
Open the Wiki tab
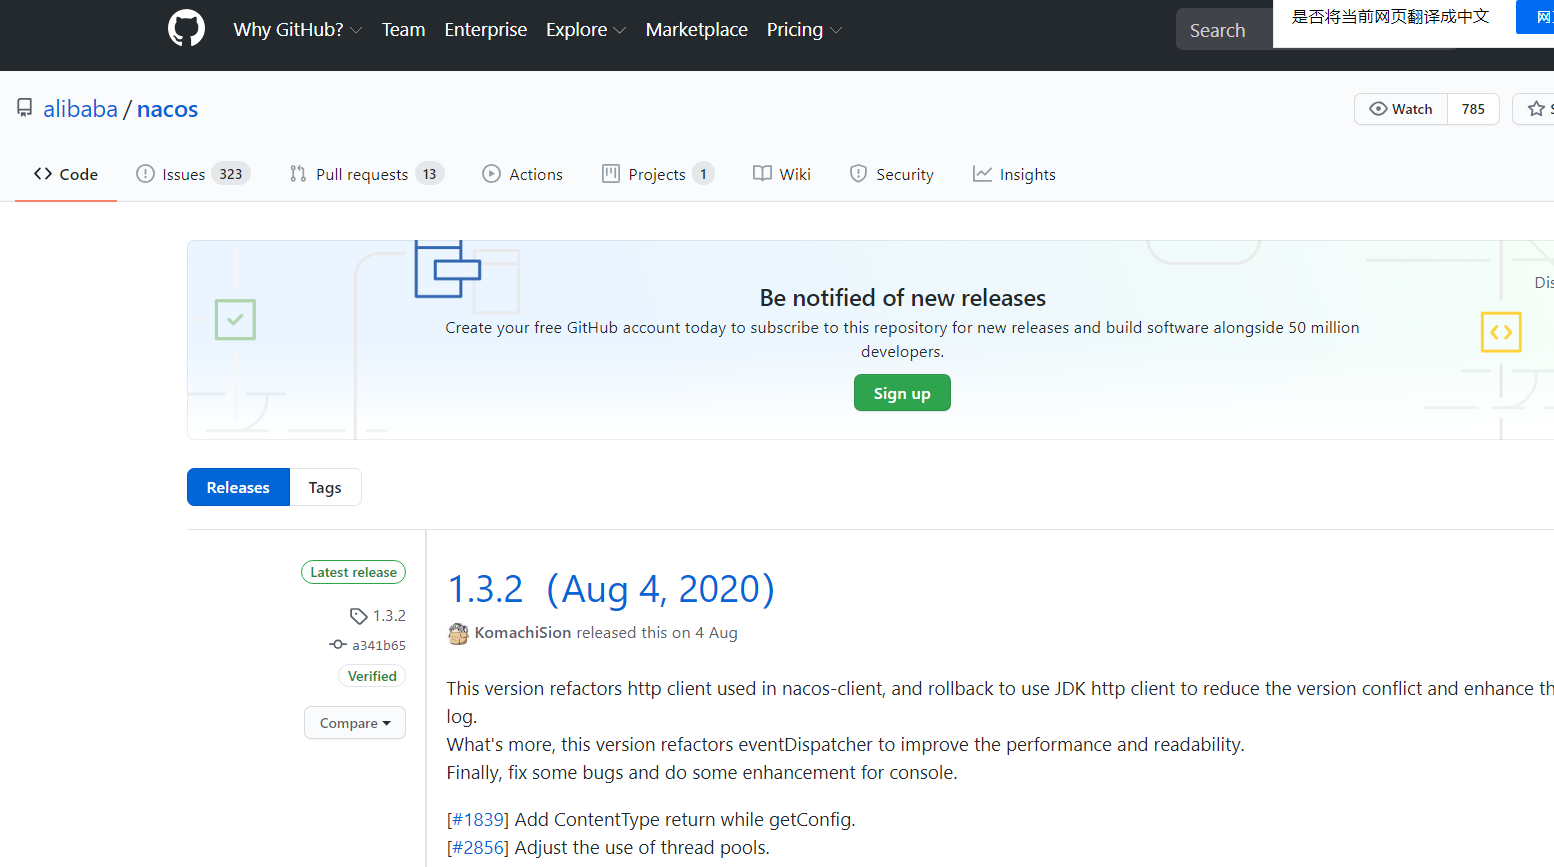pyautogui.click(x=782, y=174)
